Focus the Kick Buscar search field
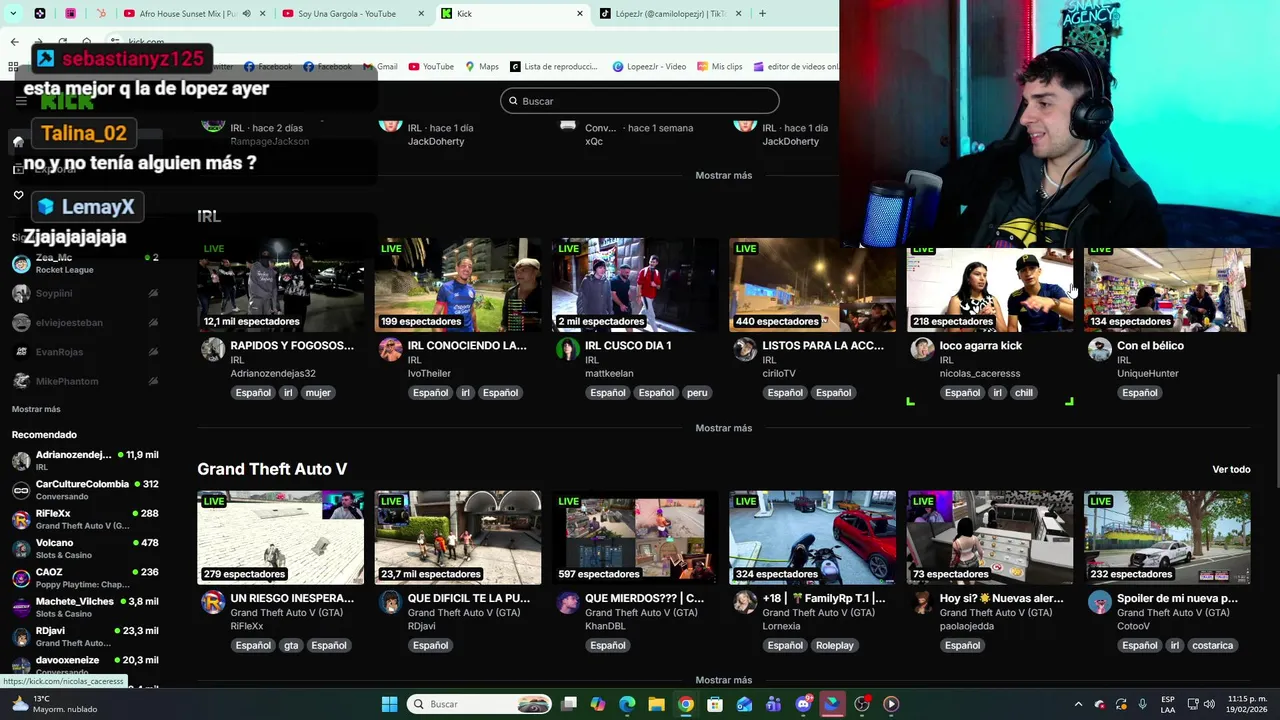Screen dimensions: 1280x720 (x=640, y=101)
